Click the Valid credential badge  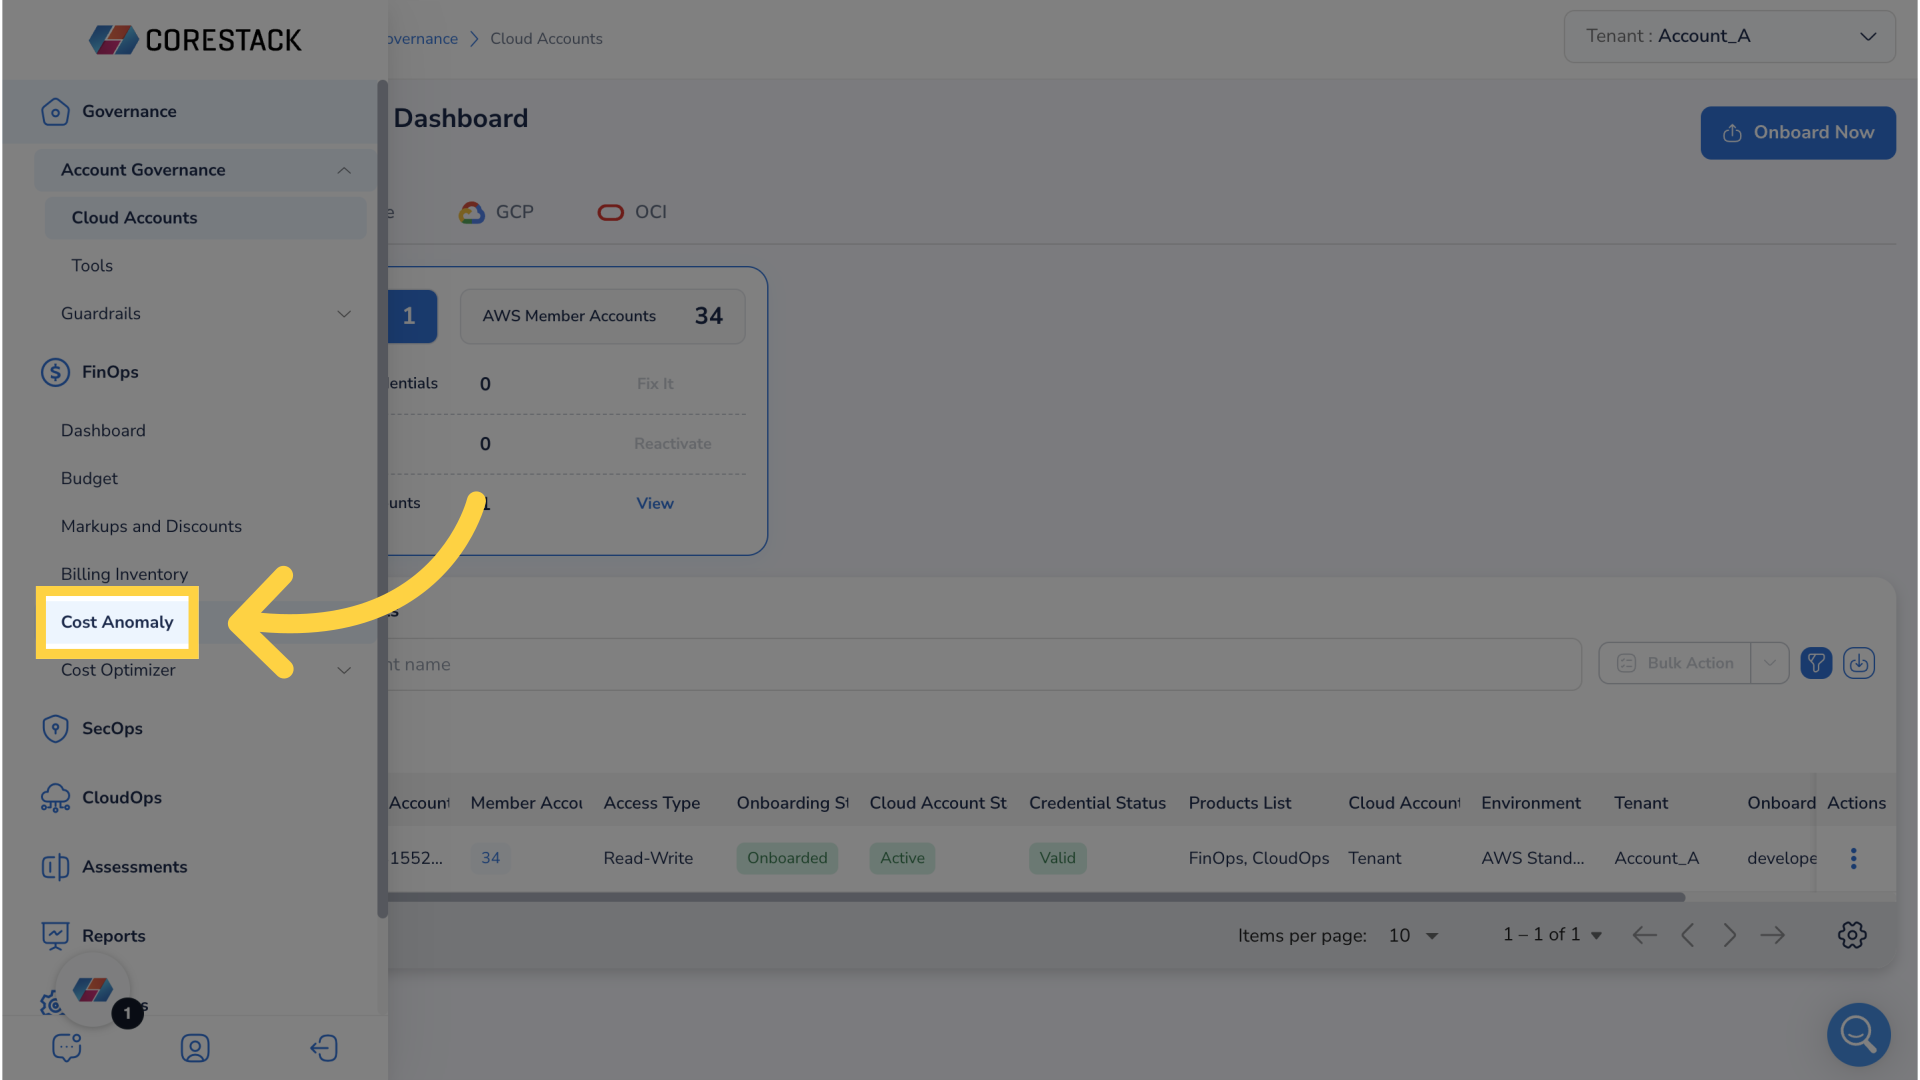point(1057,858)
